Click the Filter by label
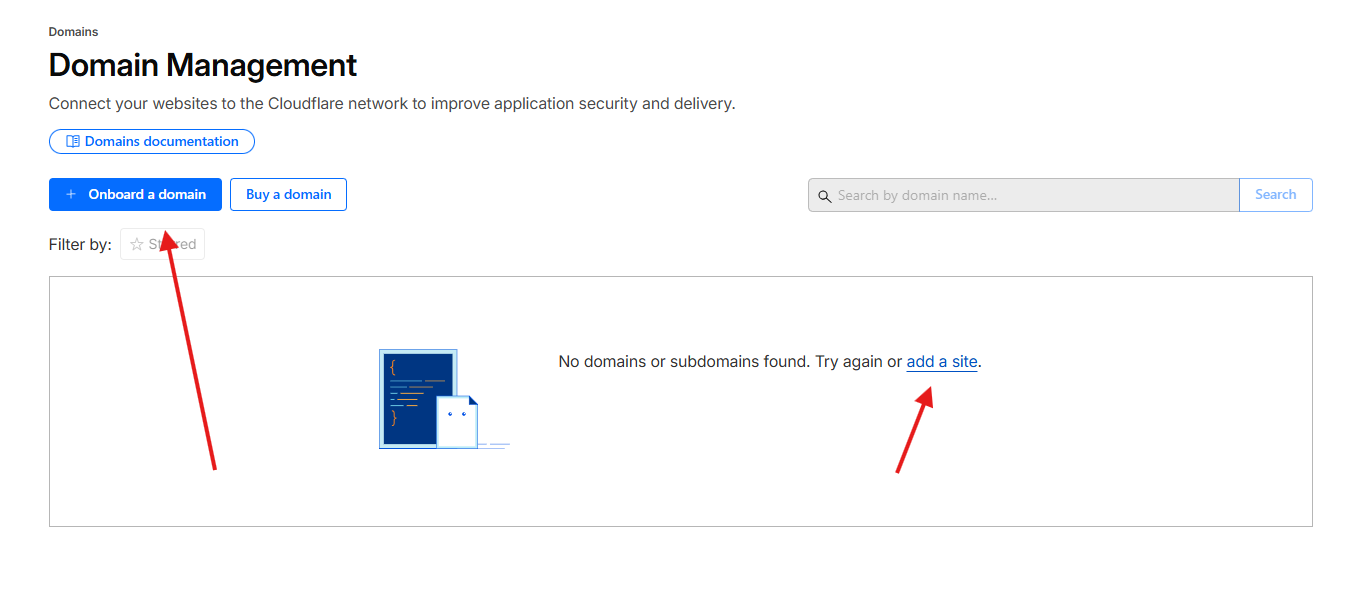The height and width of the screenshot is (604, 1358). (x=80, y=245)
